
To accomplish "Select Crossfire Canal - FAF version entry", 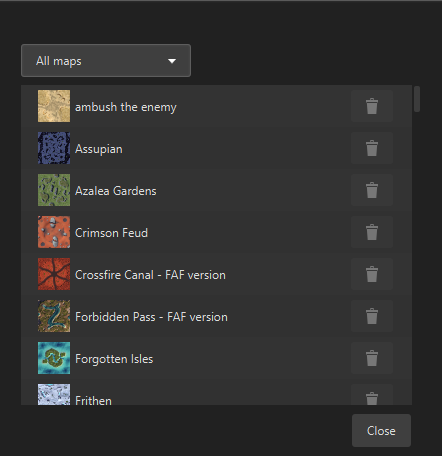I will point(216,274).
